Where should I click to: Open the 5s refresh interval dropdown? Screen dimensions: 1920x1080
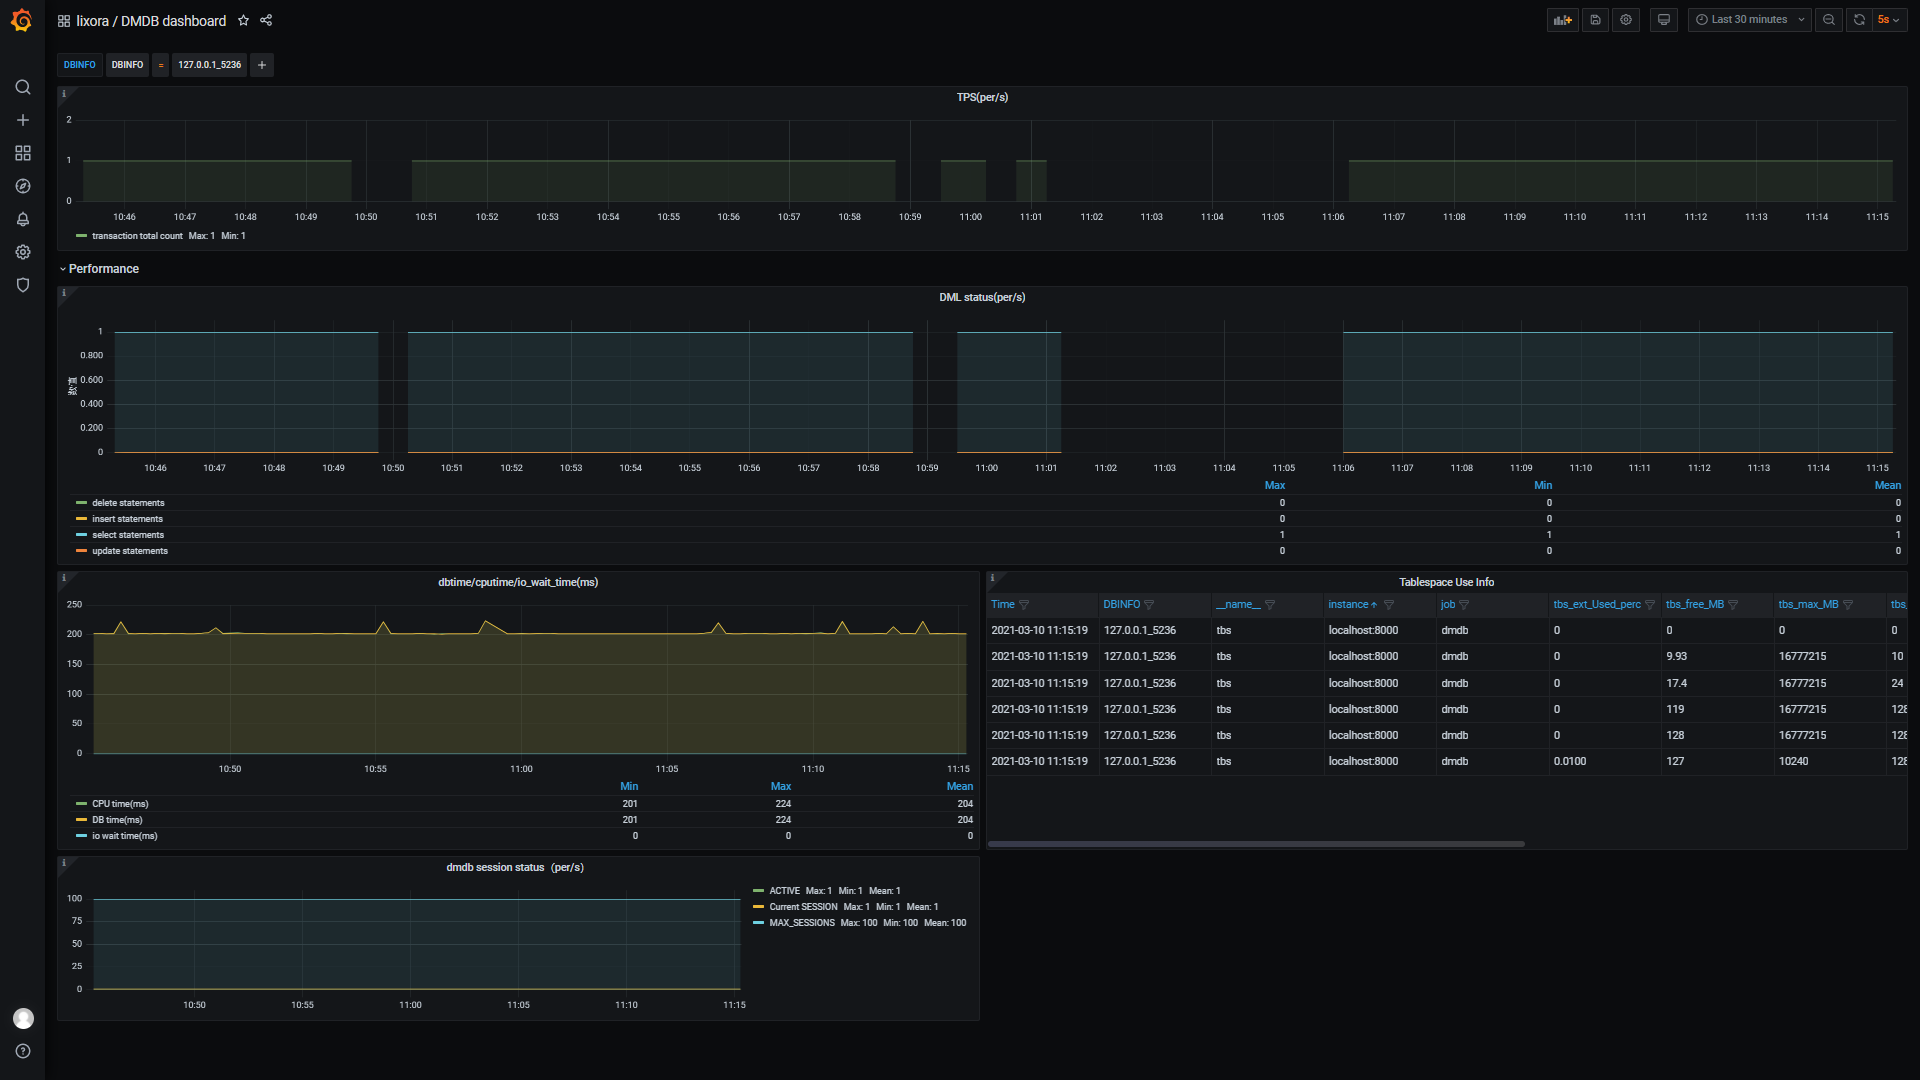(x=1888, y=20)
